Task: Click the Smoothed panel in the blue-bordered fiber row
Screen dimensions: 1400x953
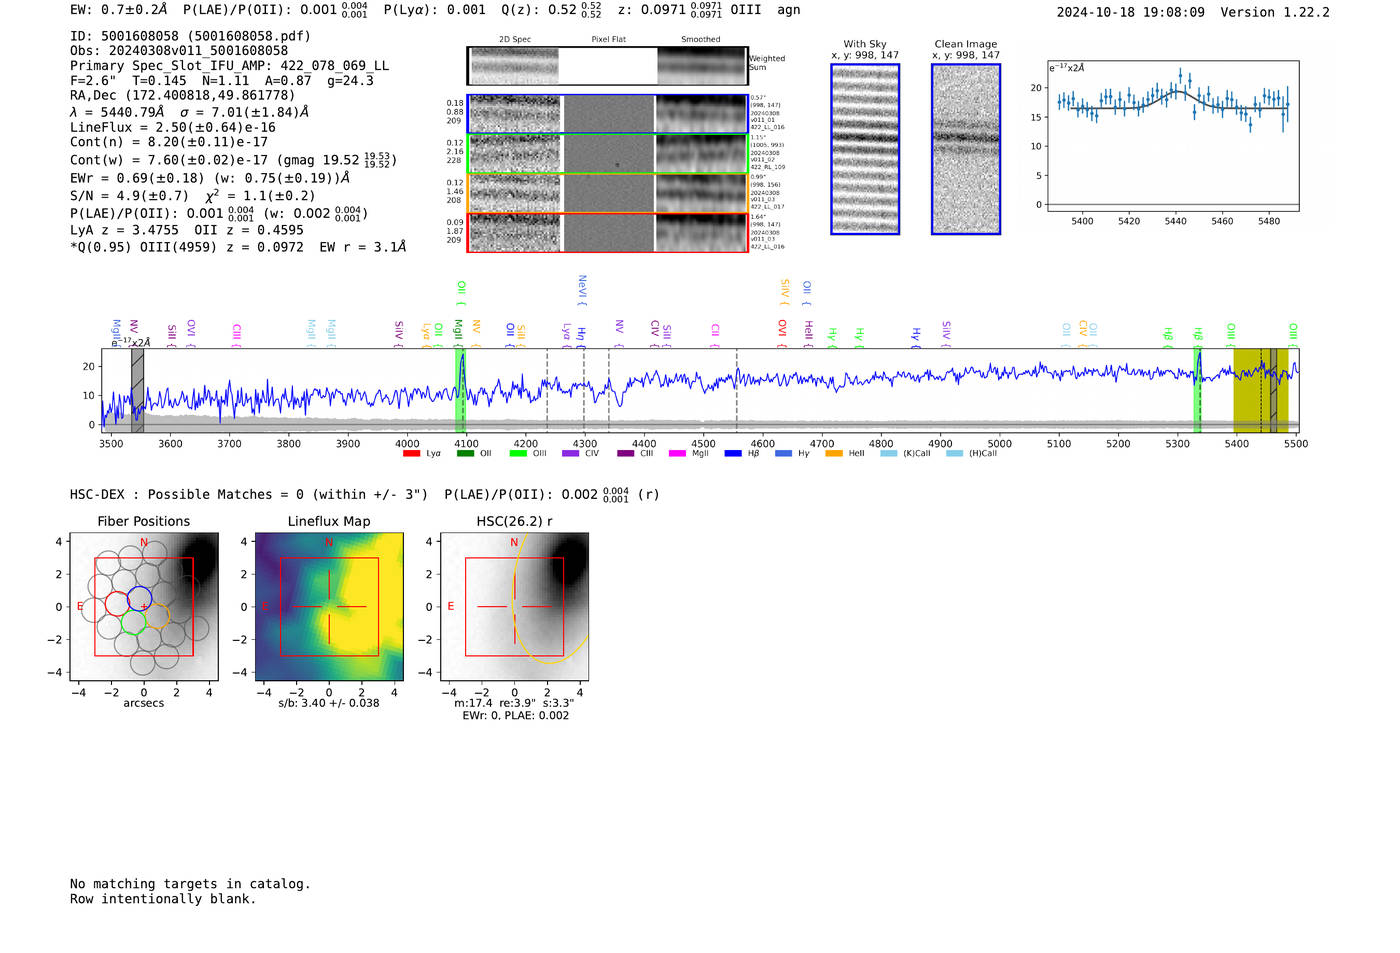Action: (x=701, y=114)
